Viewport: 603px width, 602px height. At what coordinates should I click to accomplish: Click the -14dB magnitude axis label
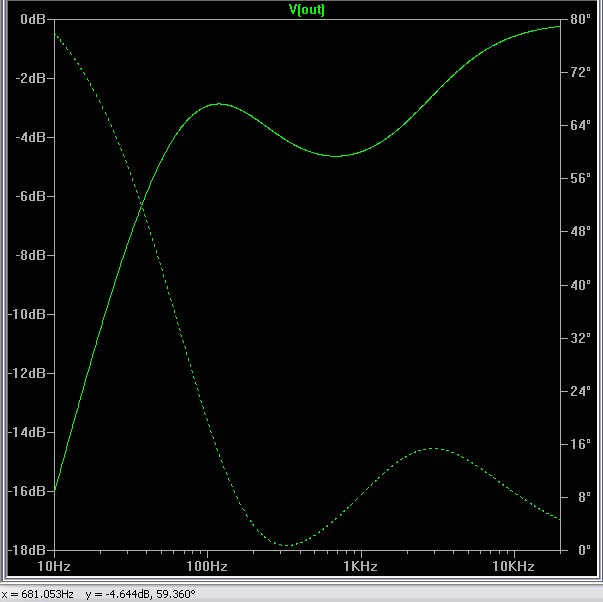pos(29,432)
